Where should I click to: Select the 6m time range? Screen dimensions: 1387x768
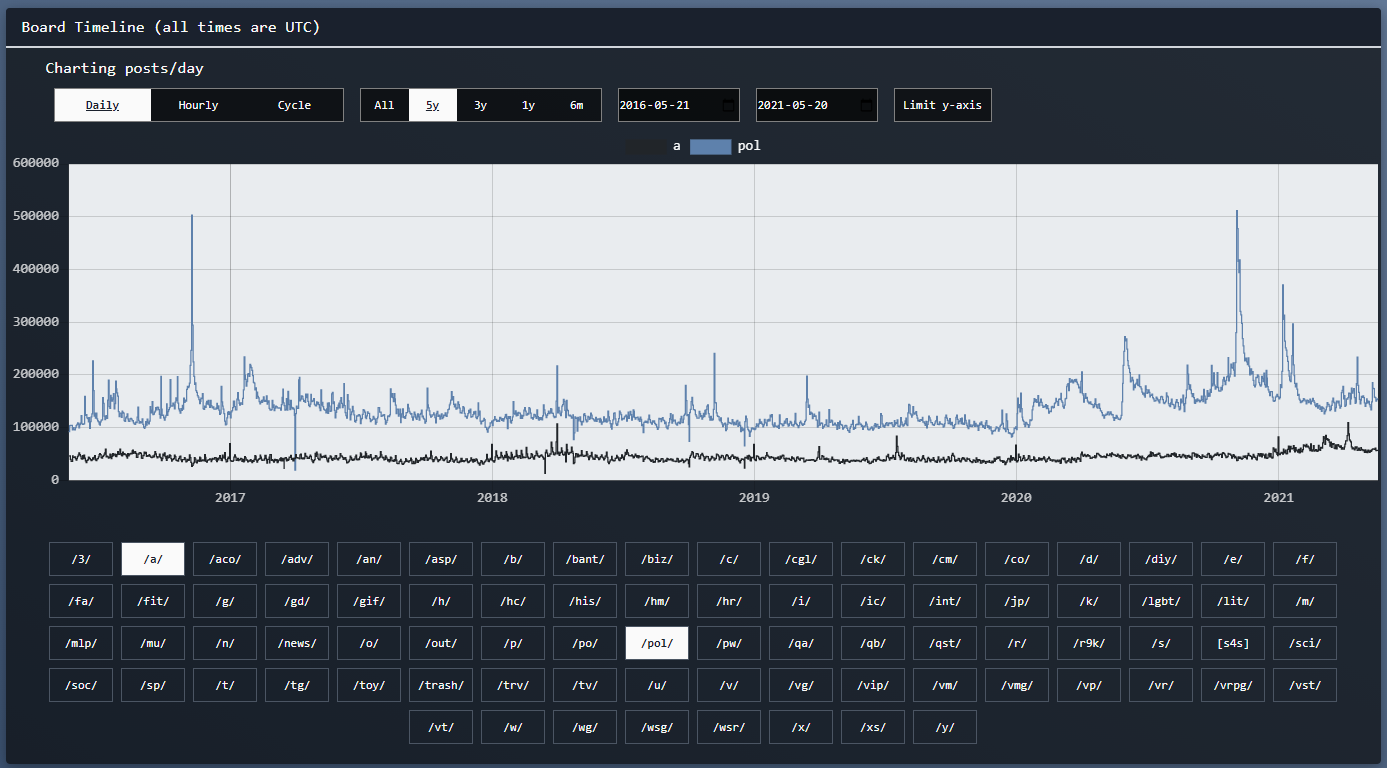click(576, 105)
